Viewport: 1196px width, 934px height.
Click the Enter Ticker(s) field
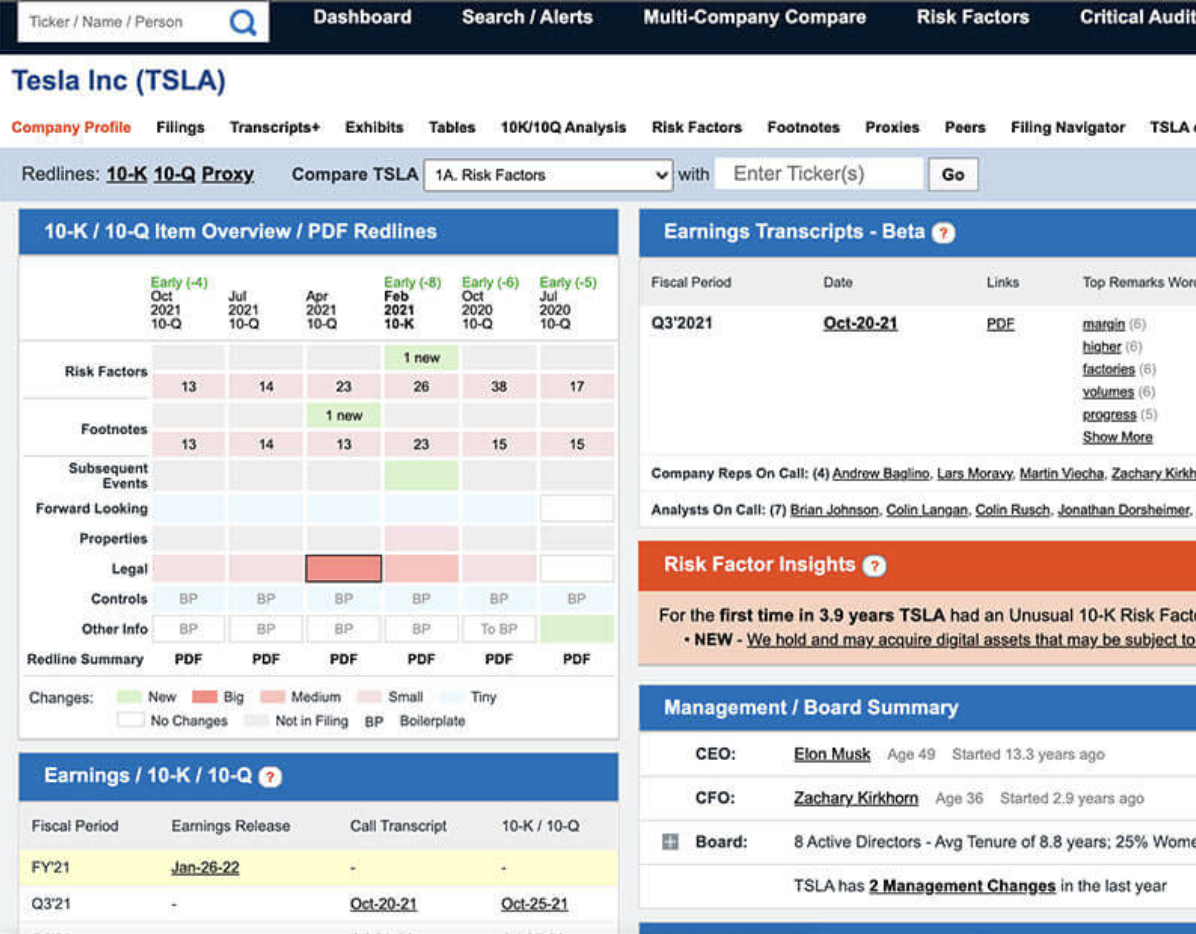tap(819, 174)
